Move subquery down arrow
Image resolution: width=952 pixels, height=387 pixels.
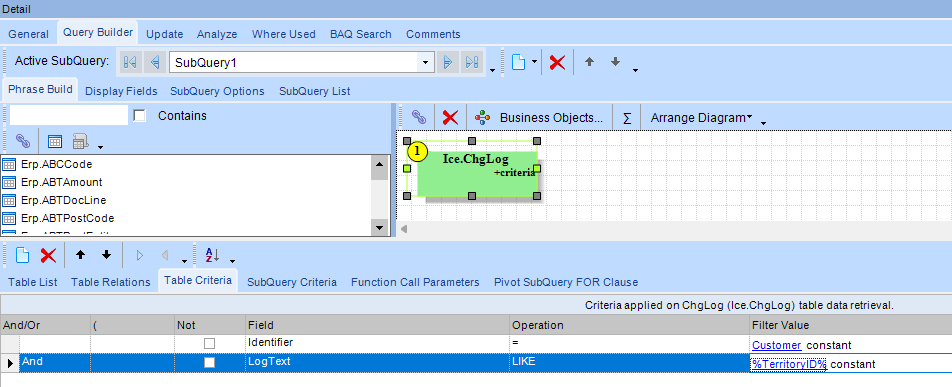(615, 62)
